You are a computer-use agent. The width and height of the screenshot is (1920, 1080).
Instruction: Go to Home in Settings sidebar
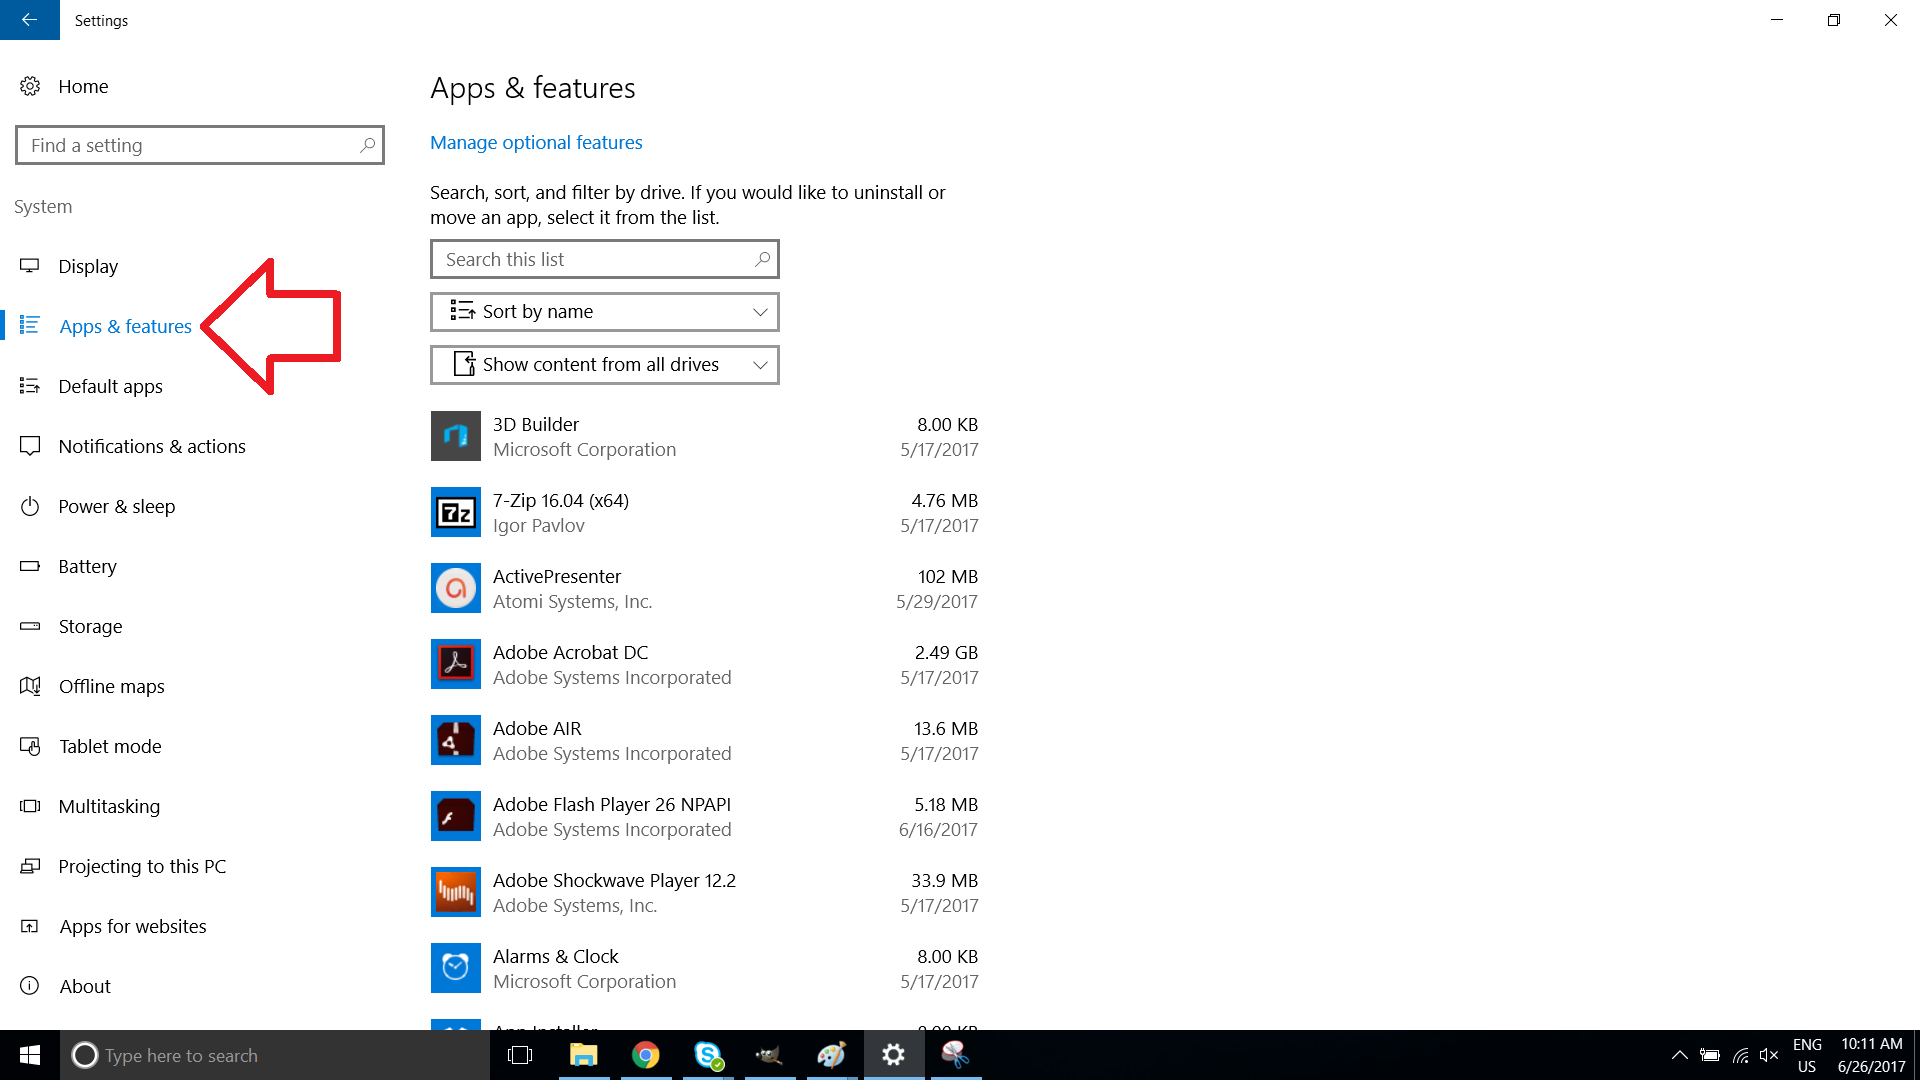point(82,86)
